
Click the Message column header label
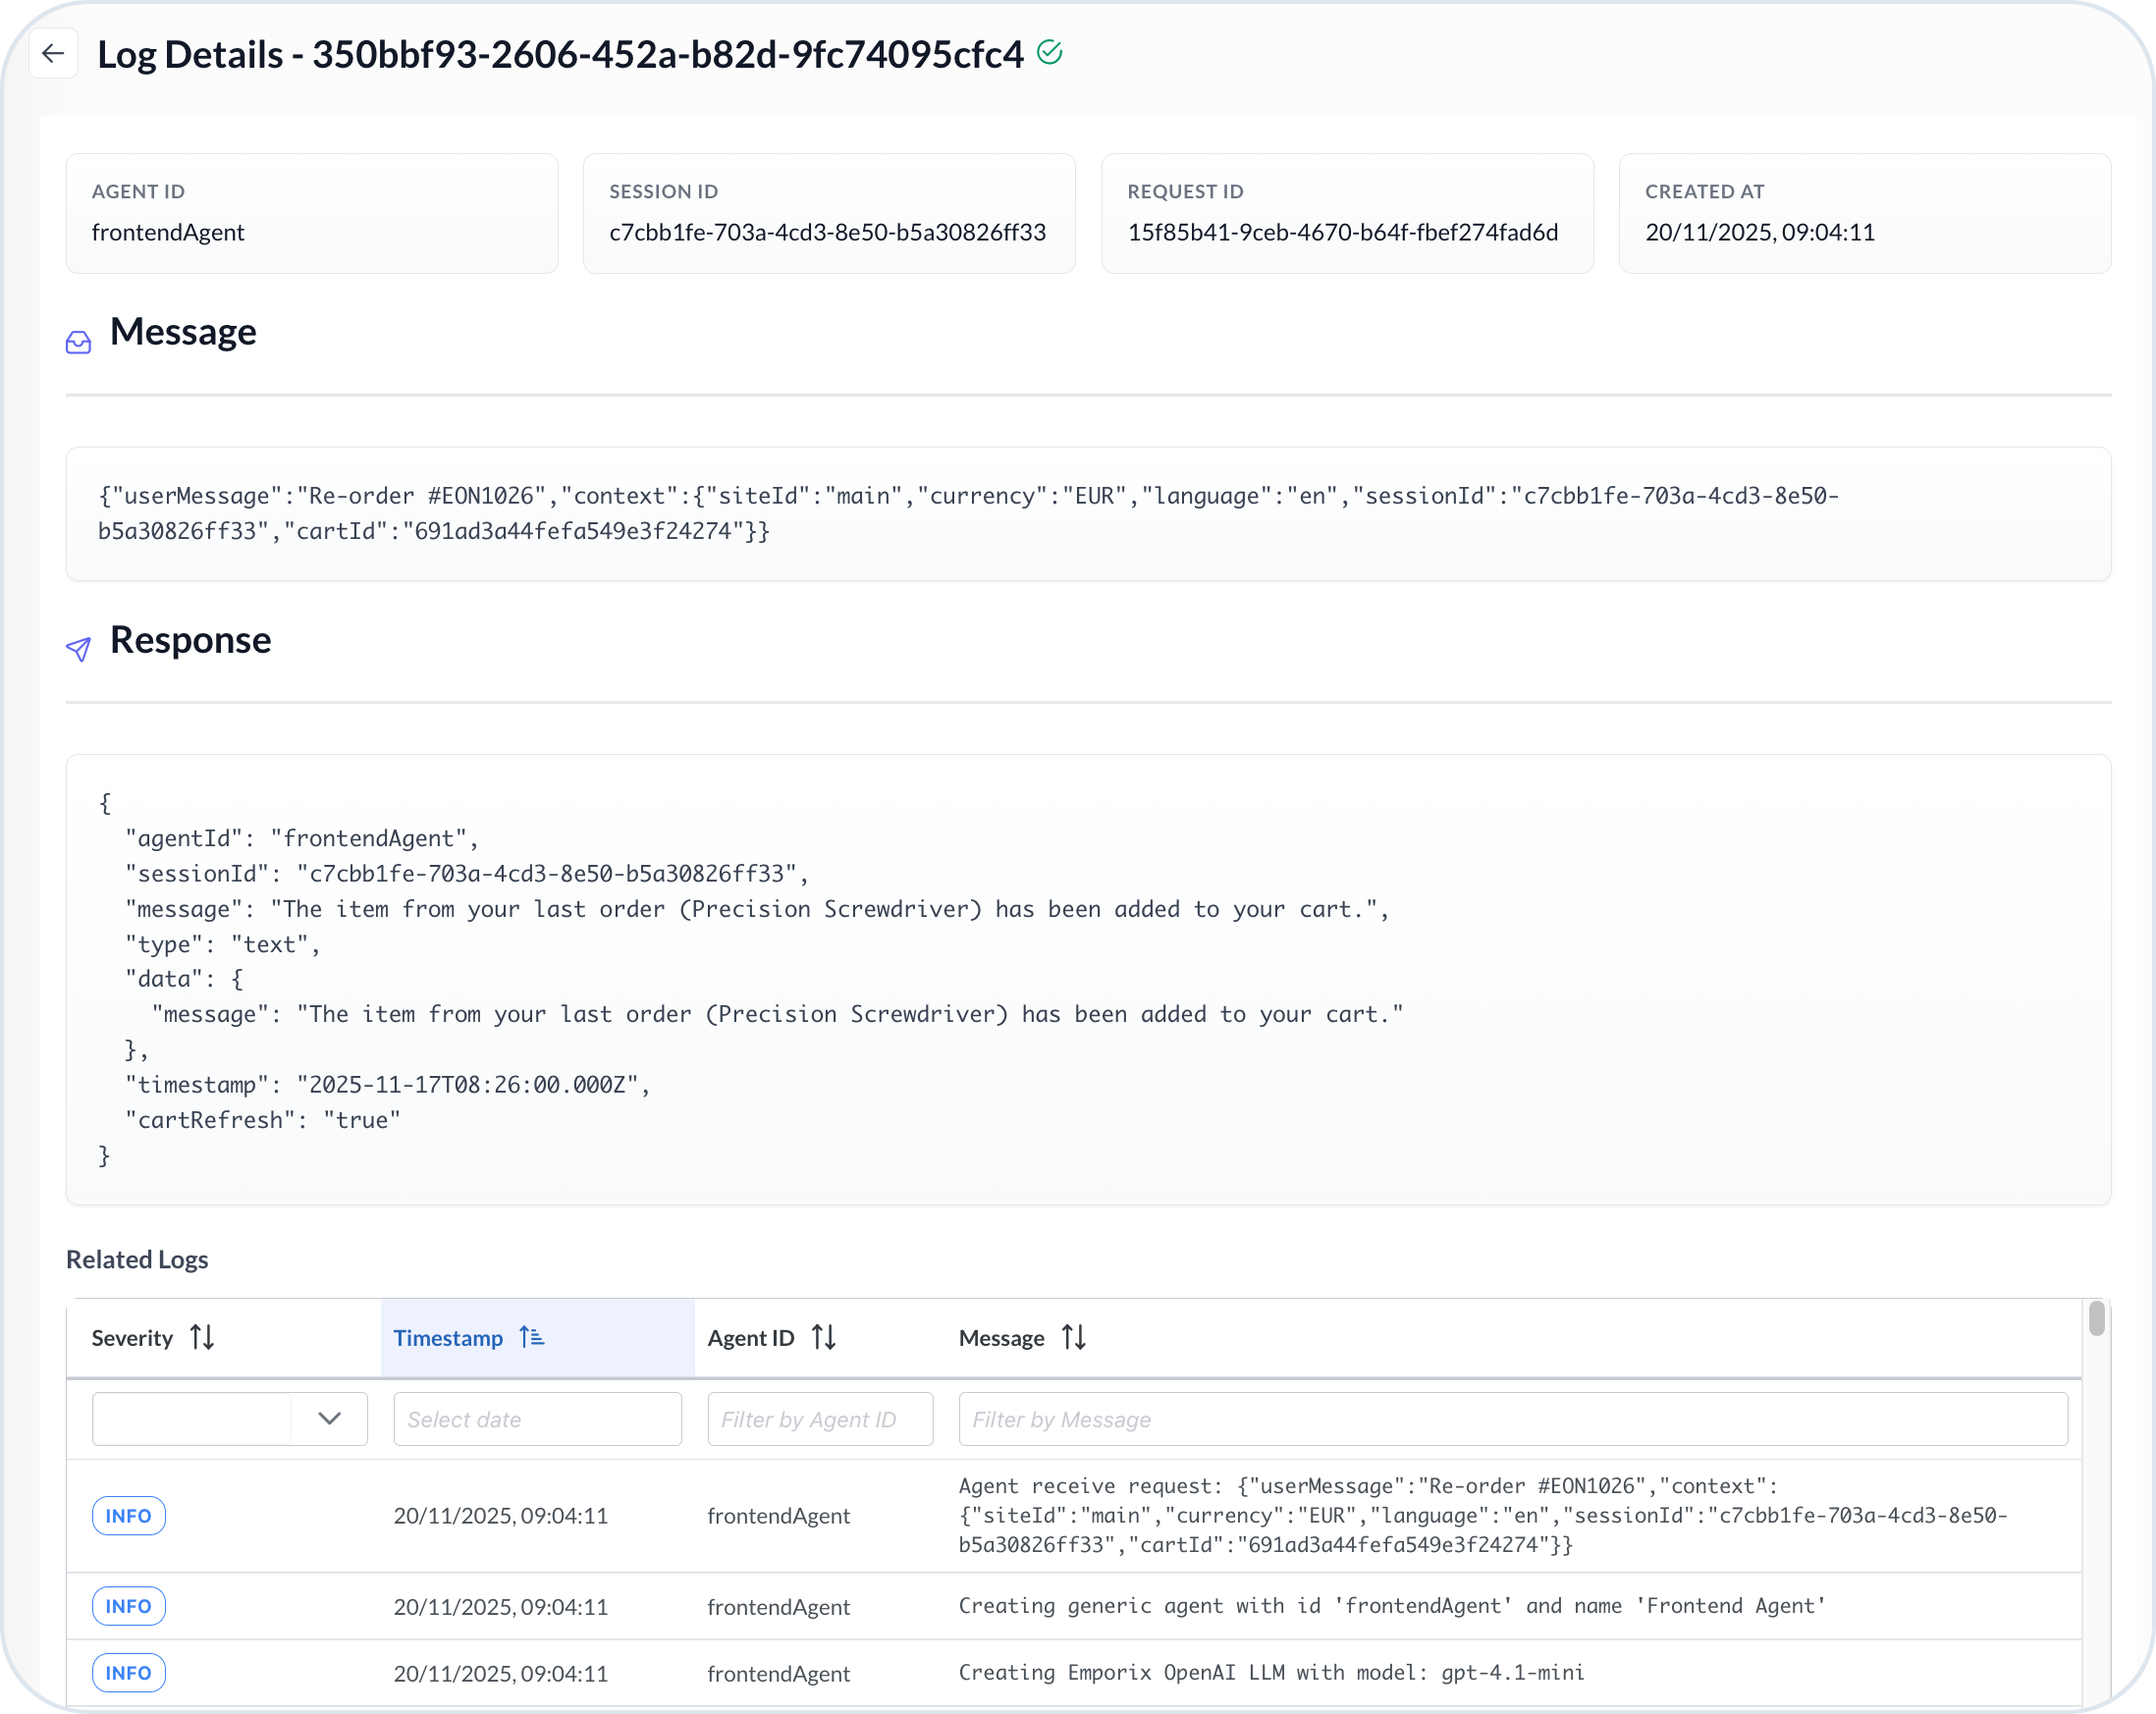point(1002,1338)
